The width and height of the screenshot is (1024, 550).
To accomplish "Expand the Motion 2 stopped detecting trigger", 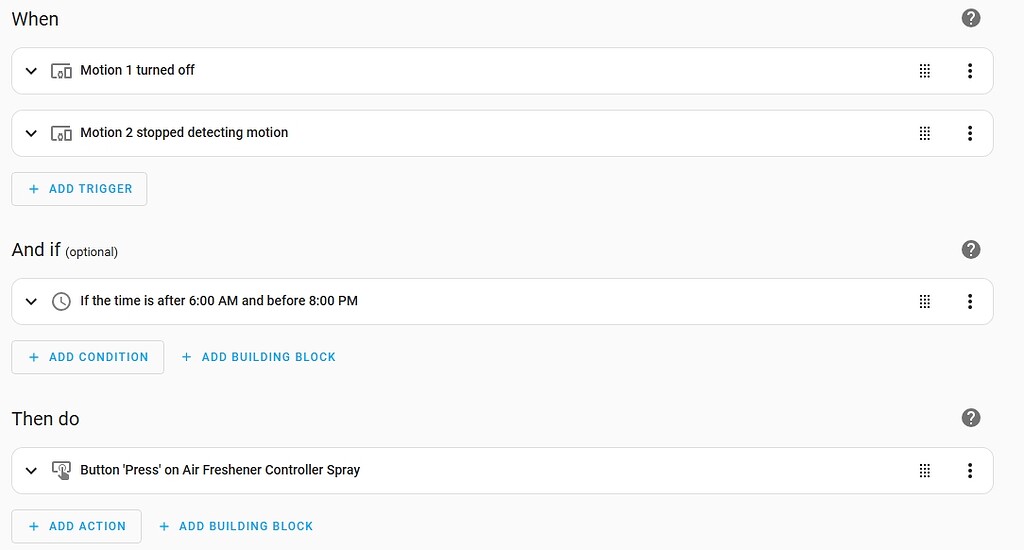I will [31, 133].
